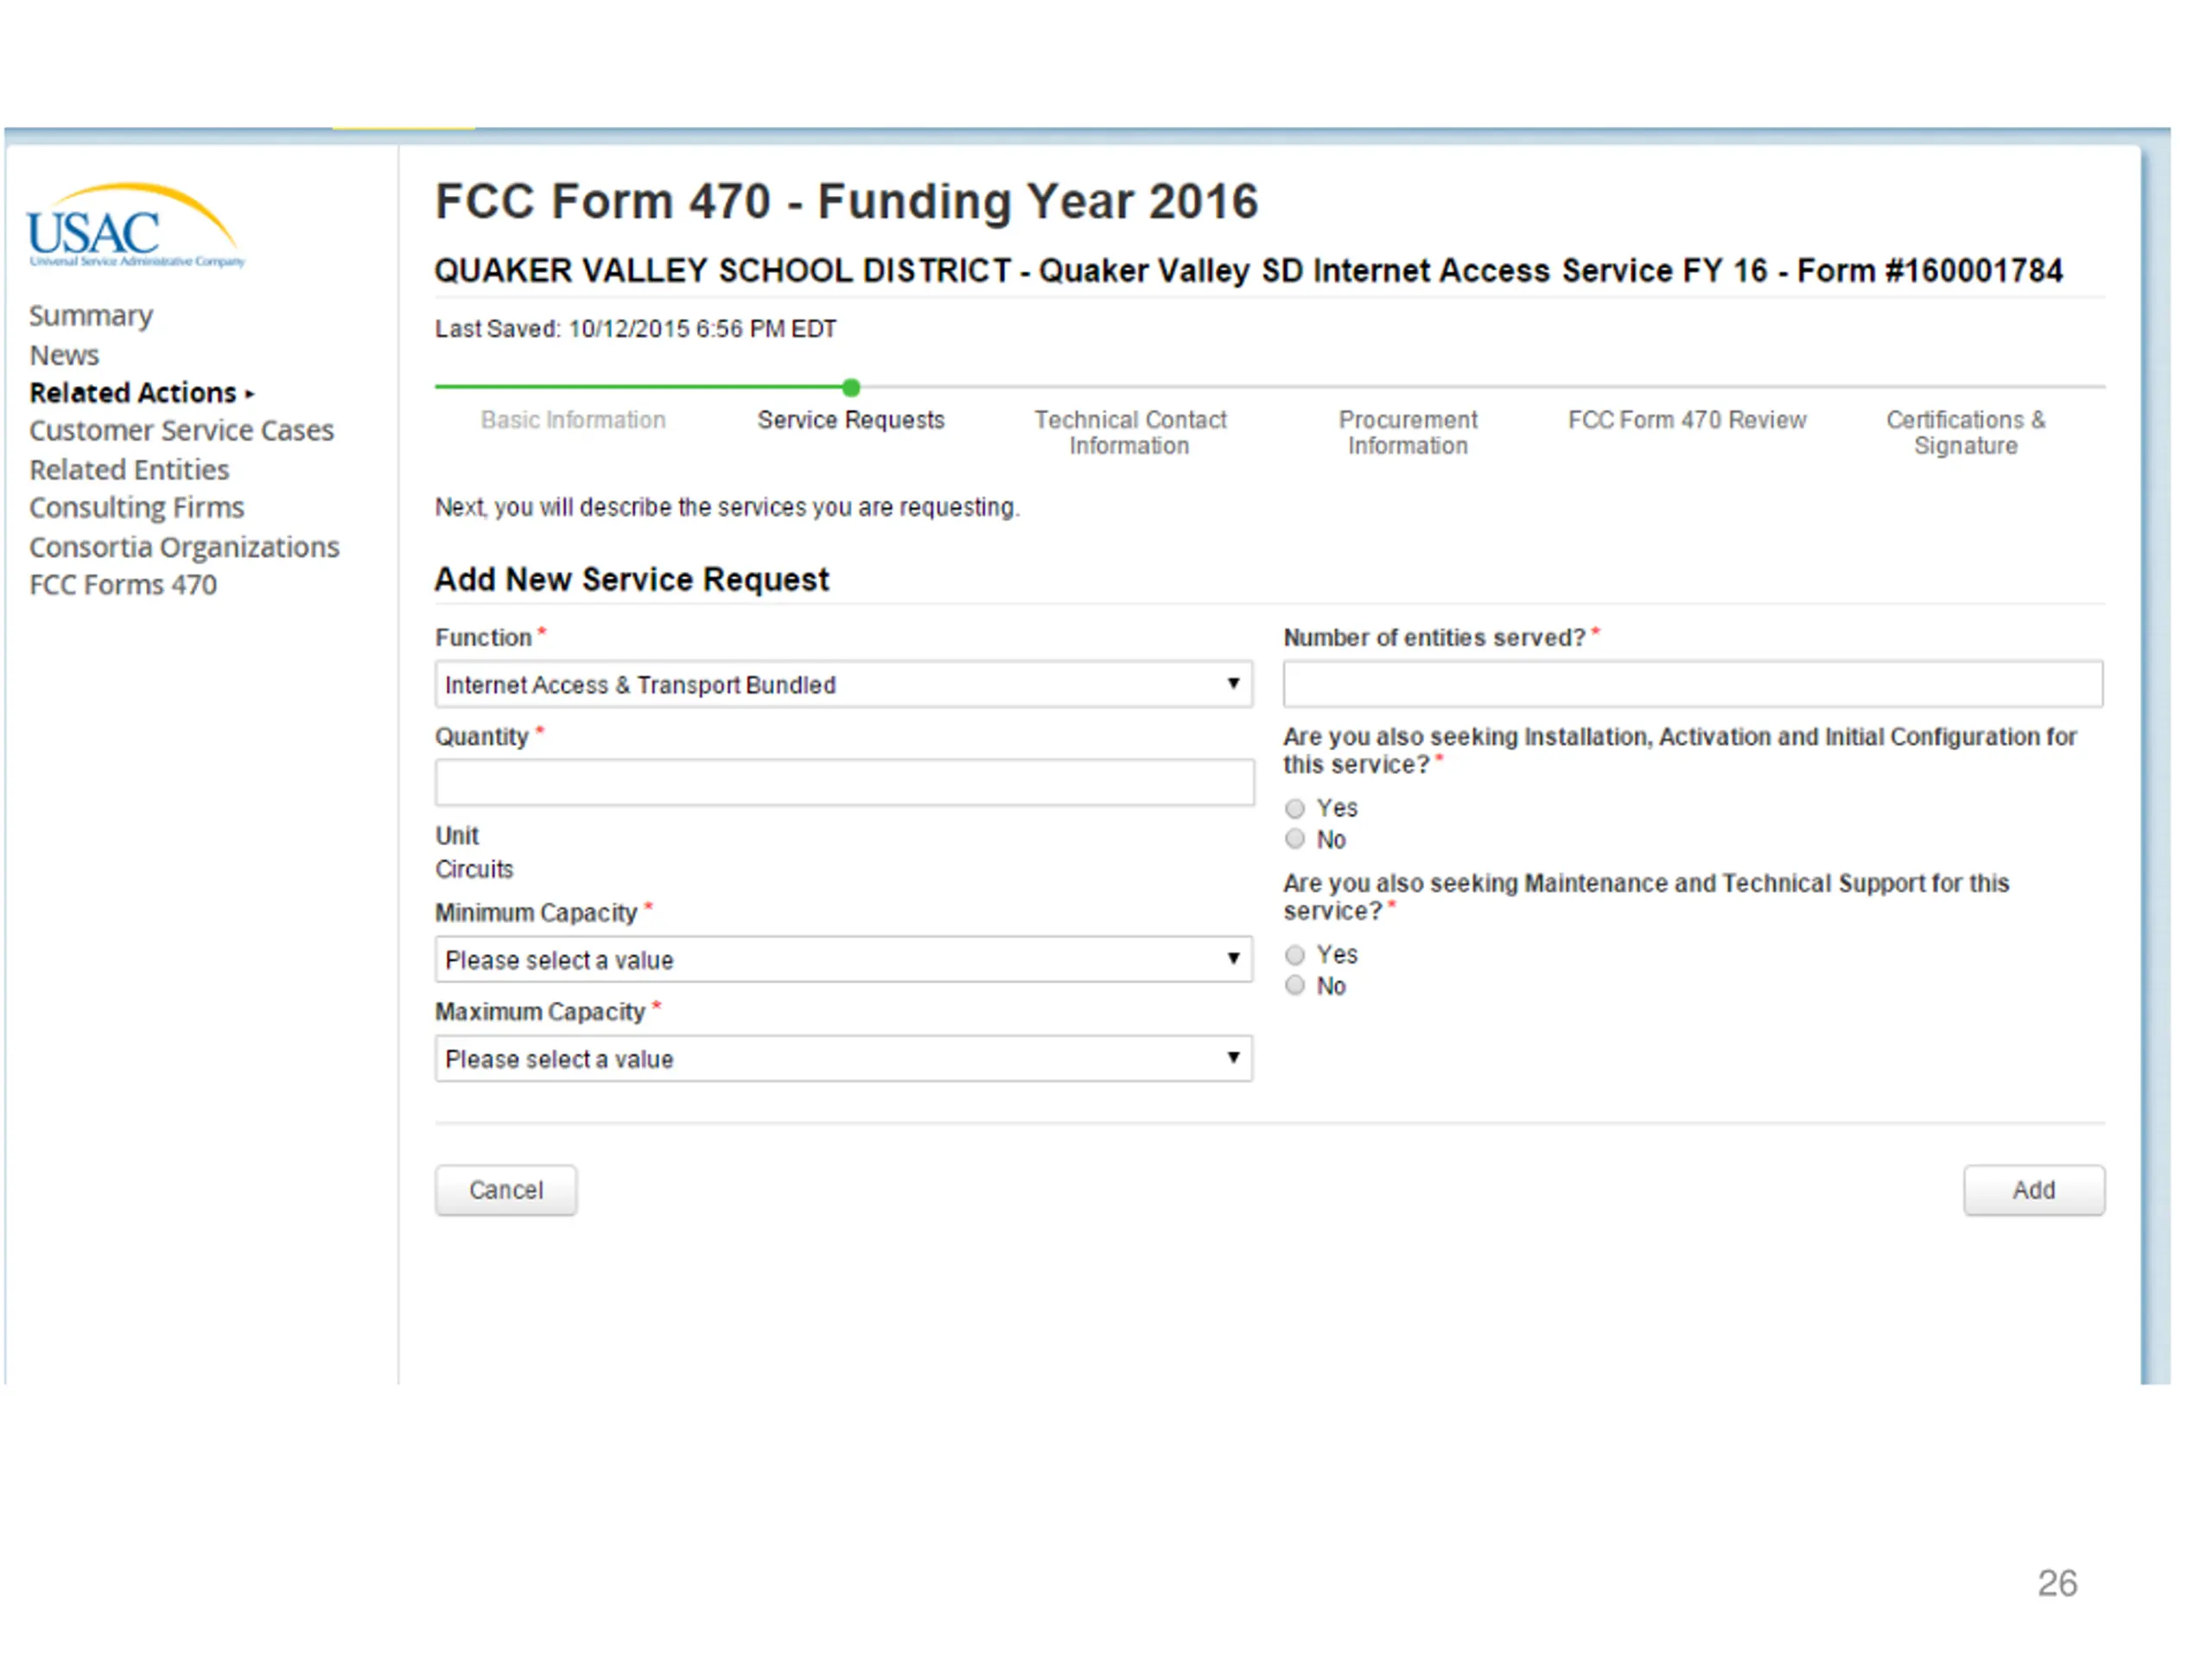The image size is (2212, 1659).
Task: Select Yes for Installation and Activation
Action: pos(1295,808)
